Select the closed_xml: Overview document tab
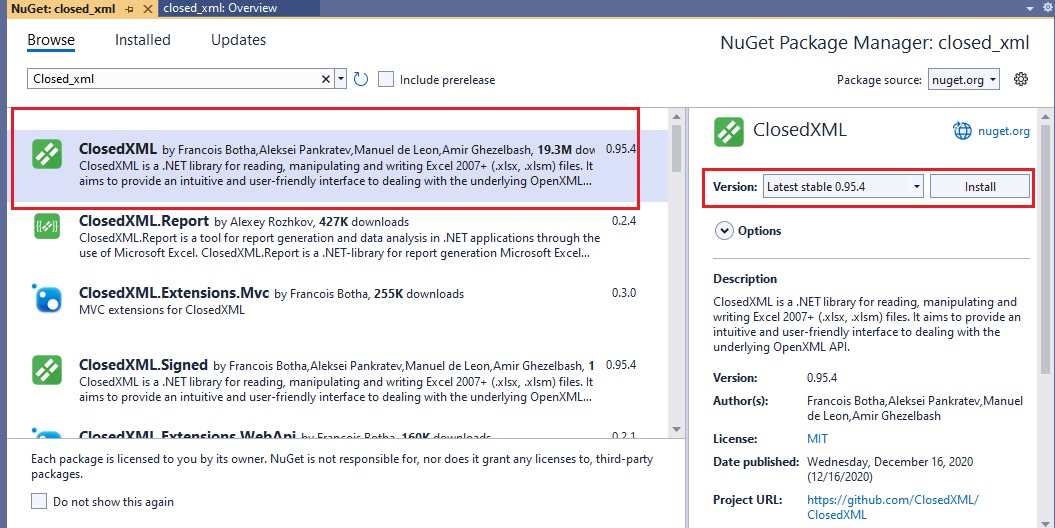 pos(220,9)
